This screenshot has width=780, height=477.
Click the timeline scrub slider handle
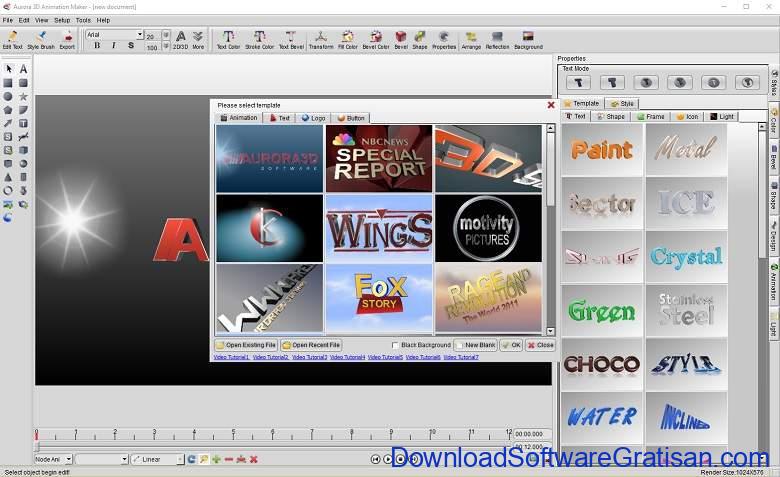37,447
